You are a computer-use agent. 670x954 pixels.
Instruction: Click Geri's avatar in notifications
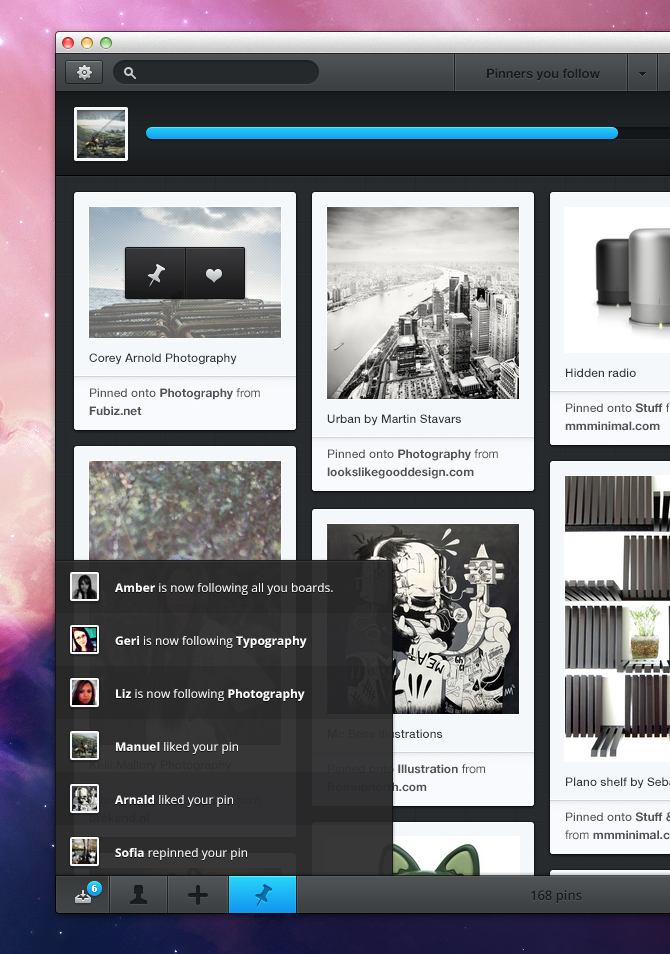(85, 640)
